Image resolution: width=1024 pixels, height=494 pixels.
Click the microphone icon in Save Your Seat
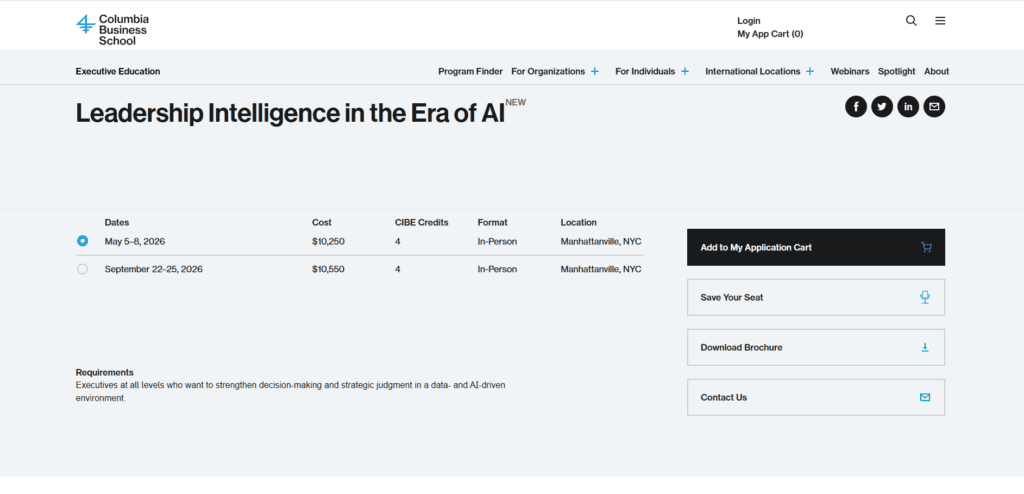tap(925, 297)
